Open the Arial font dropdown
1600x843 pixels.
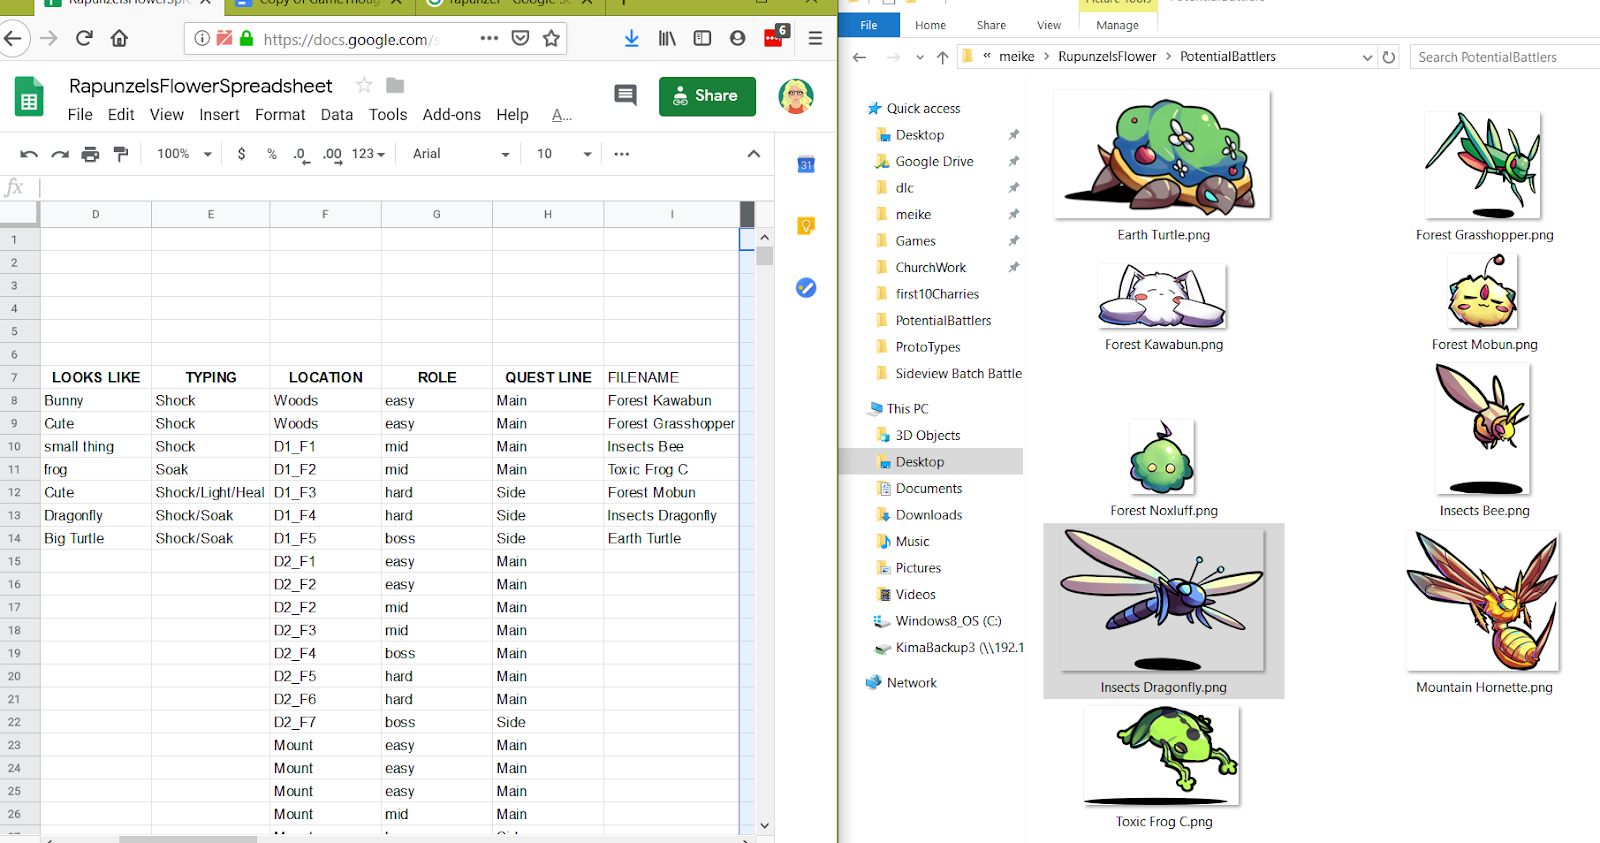(x=461, y=154)
